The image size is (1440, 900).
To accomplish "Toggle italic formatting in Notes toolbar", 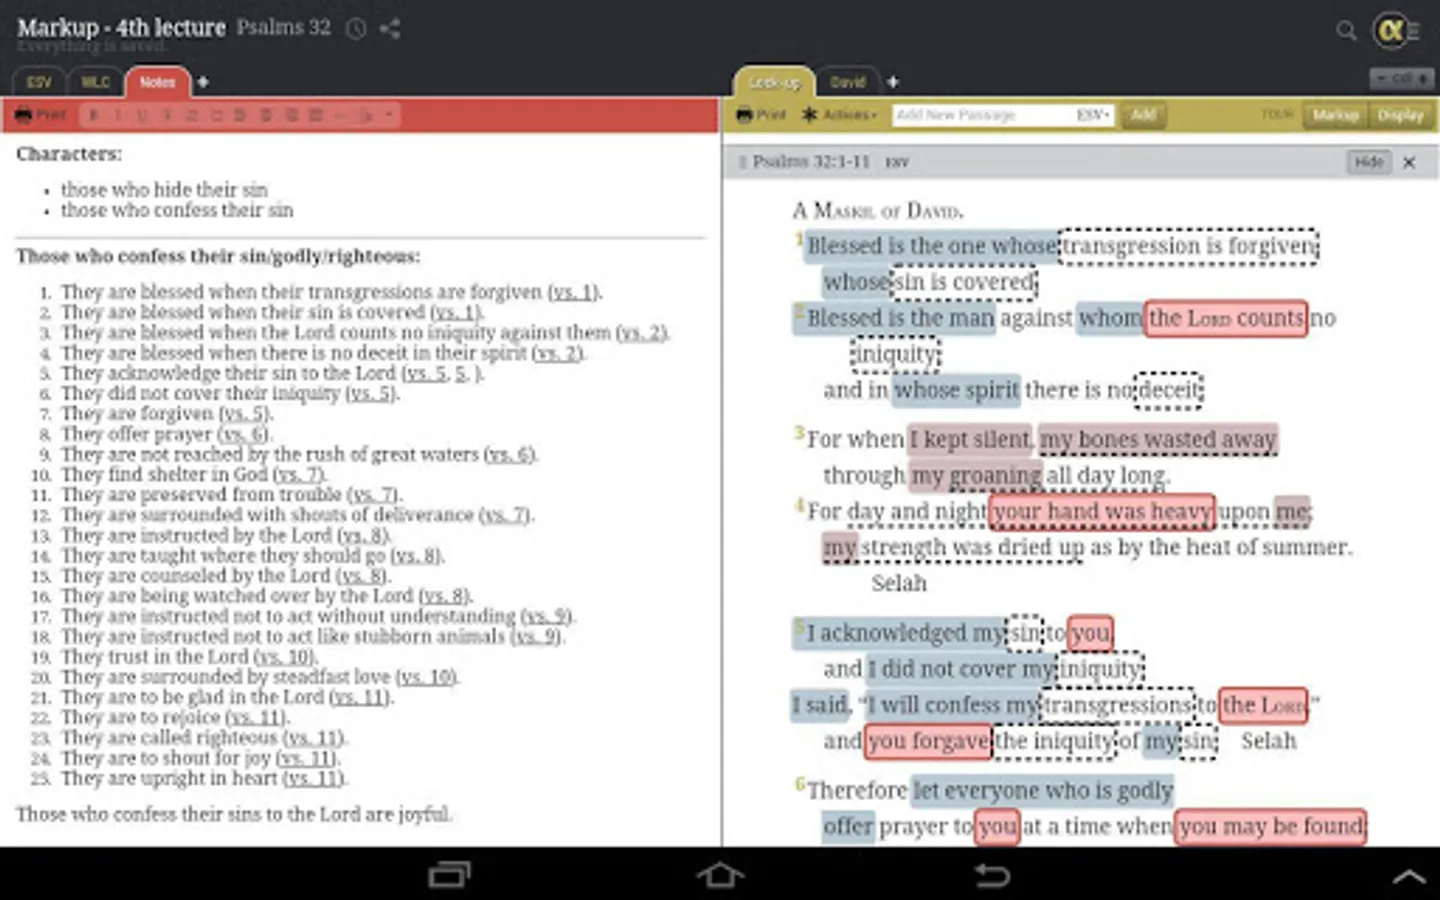I will [118, 115].
